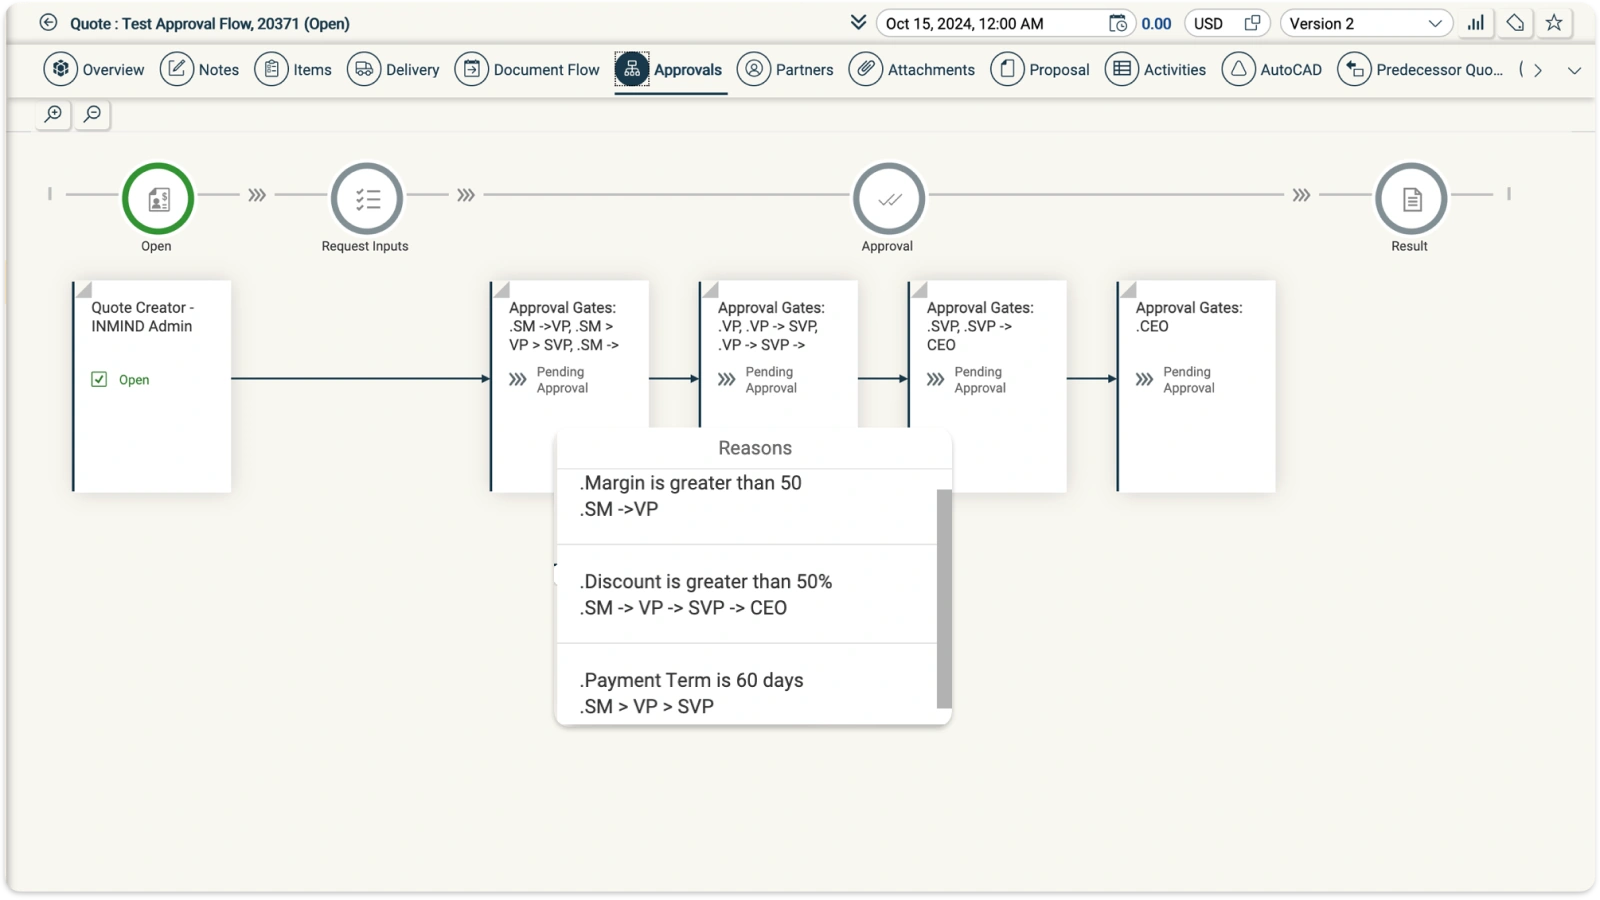Click Pending Approval chevrons in .VP card
Image resolution: width=1600 pixels, height=900 pixels.
[x=726, y=379]
